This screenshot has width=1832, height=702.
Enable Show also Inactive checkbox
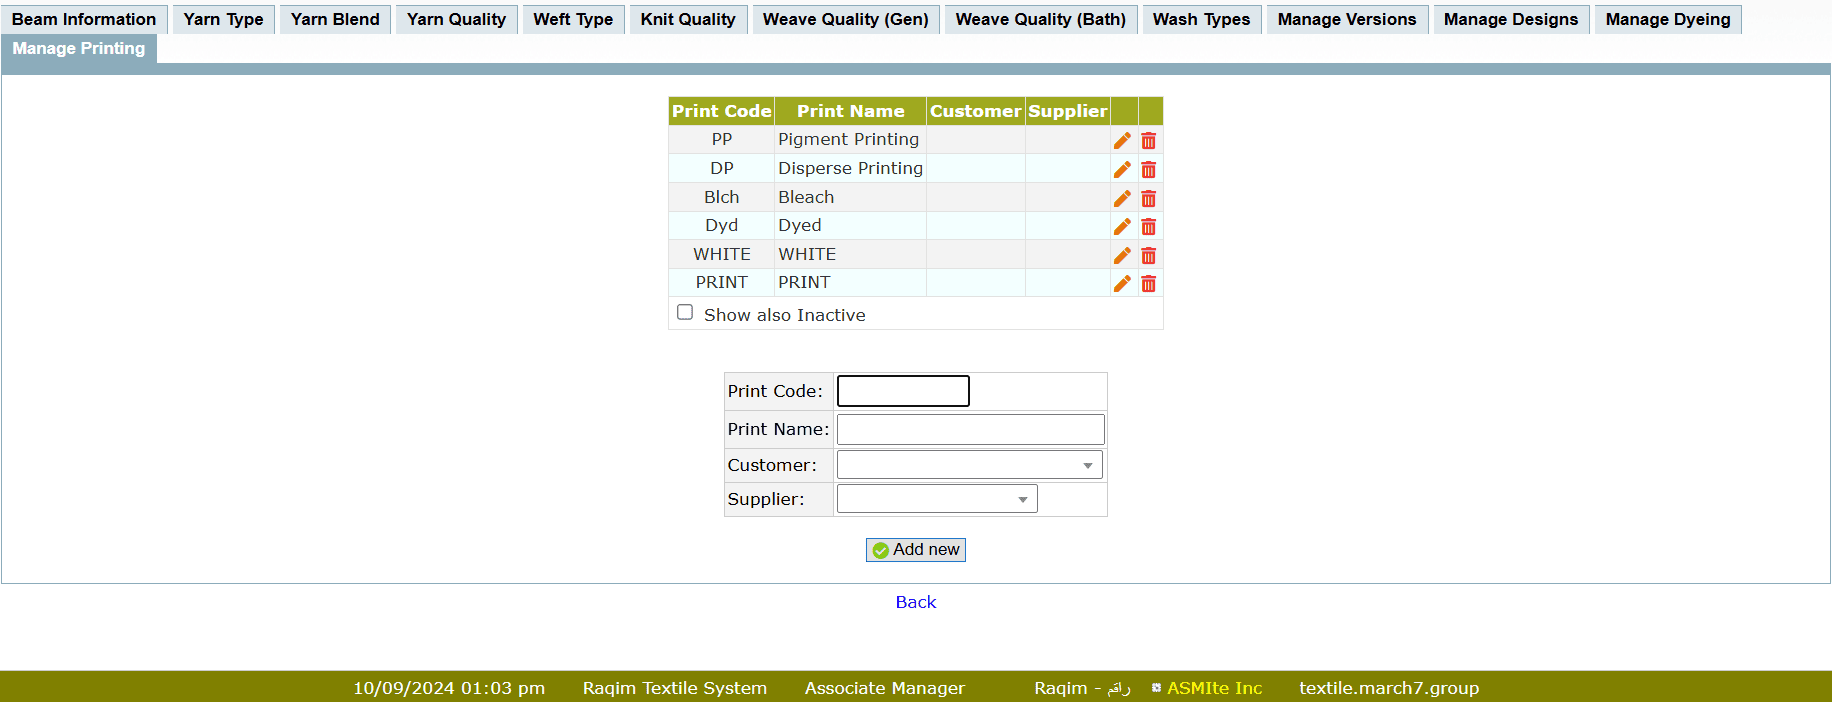[685, 313]
